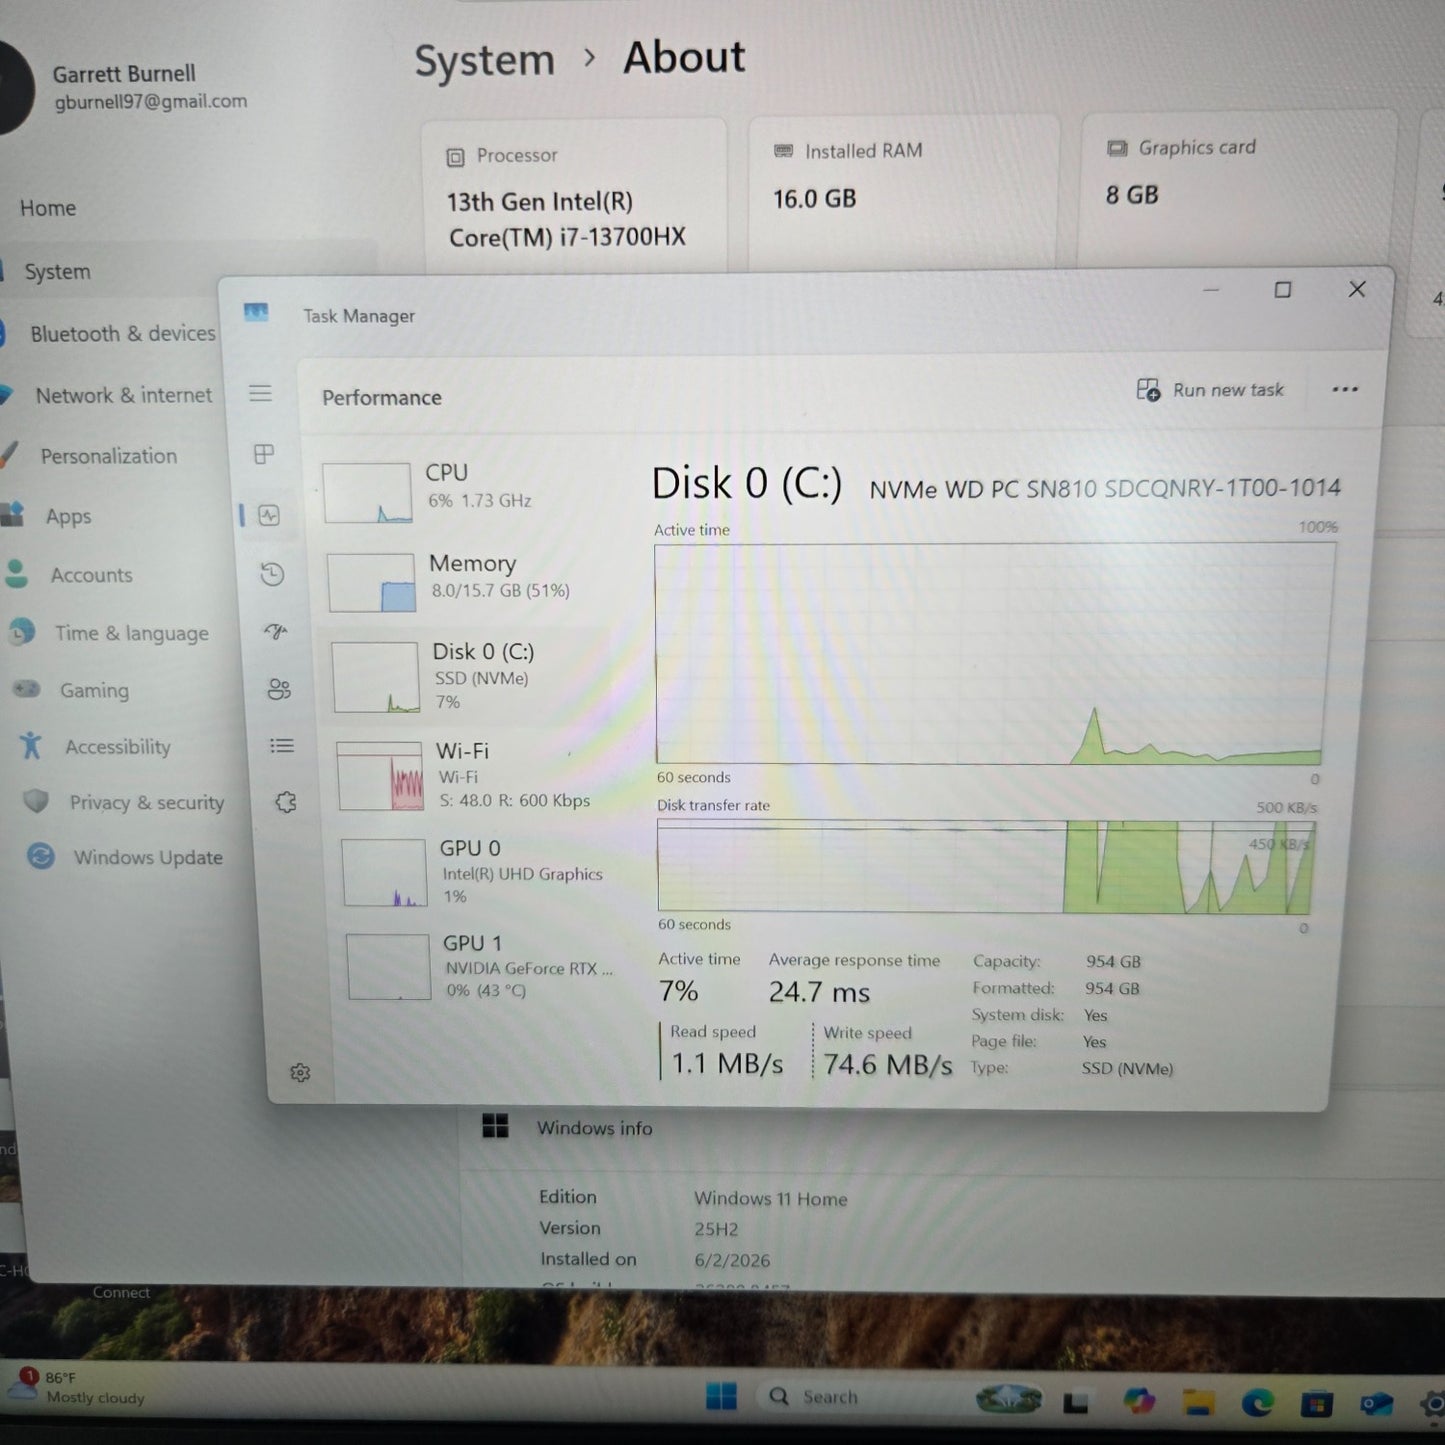Open Details page icon in Task Manager
The image size is (1445, 1445).
tap(282, 746)
